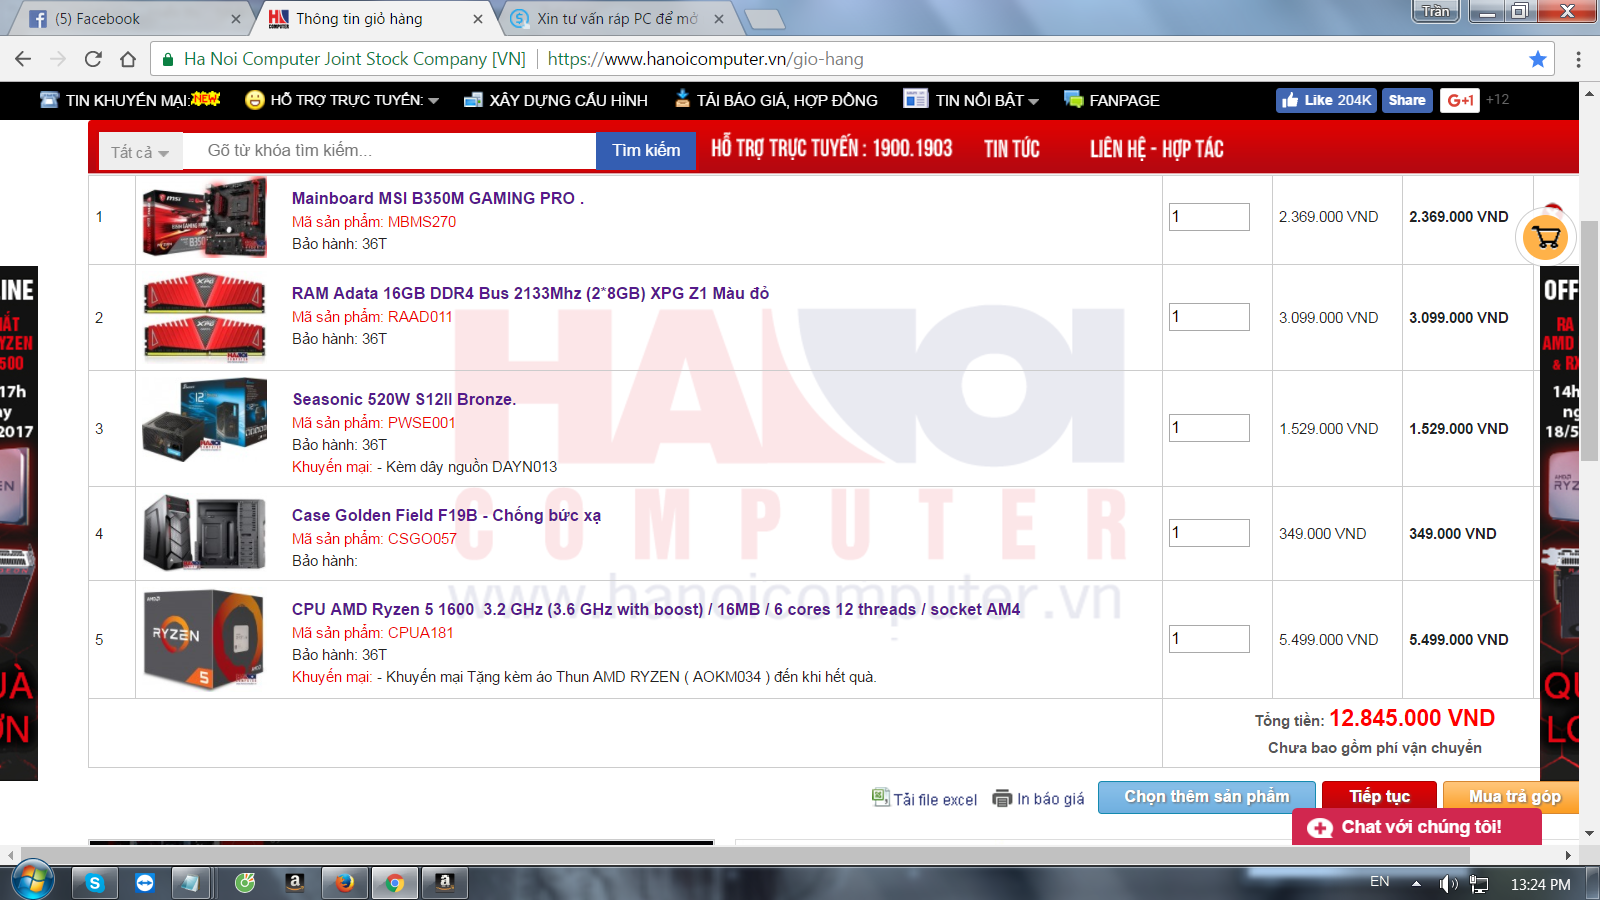Screen dimensions: 1600x900
Task: Close the Xin tư vấn ráp PC tab
Action: pyautogui.click(x=719, y=19)
